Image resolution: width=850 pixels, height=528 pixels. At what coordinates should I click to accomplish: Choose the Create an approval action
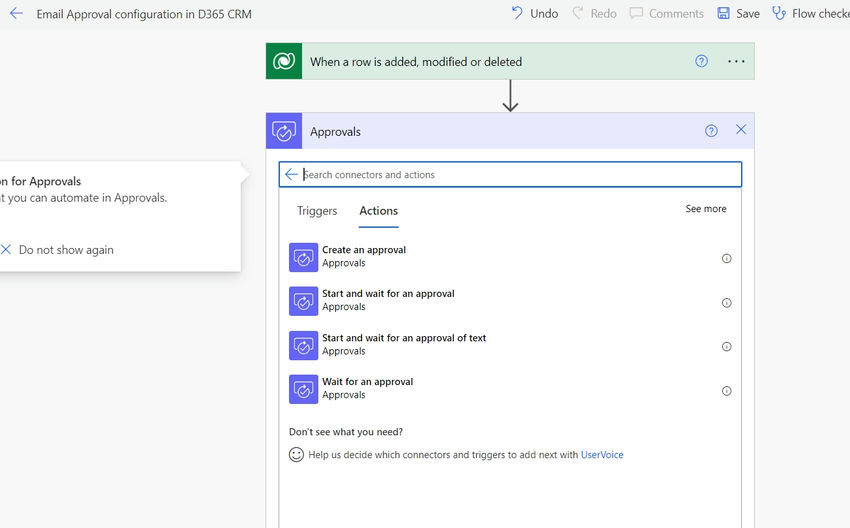coord(364,250)
